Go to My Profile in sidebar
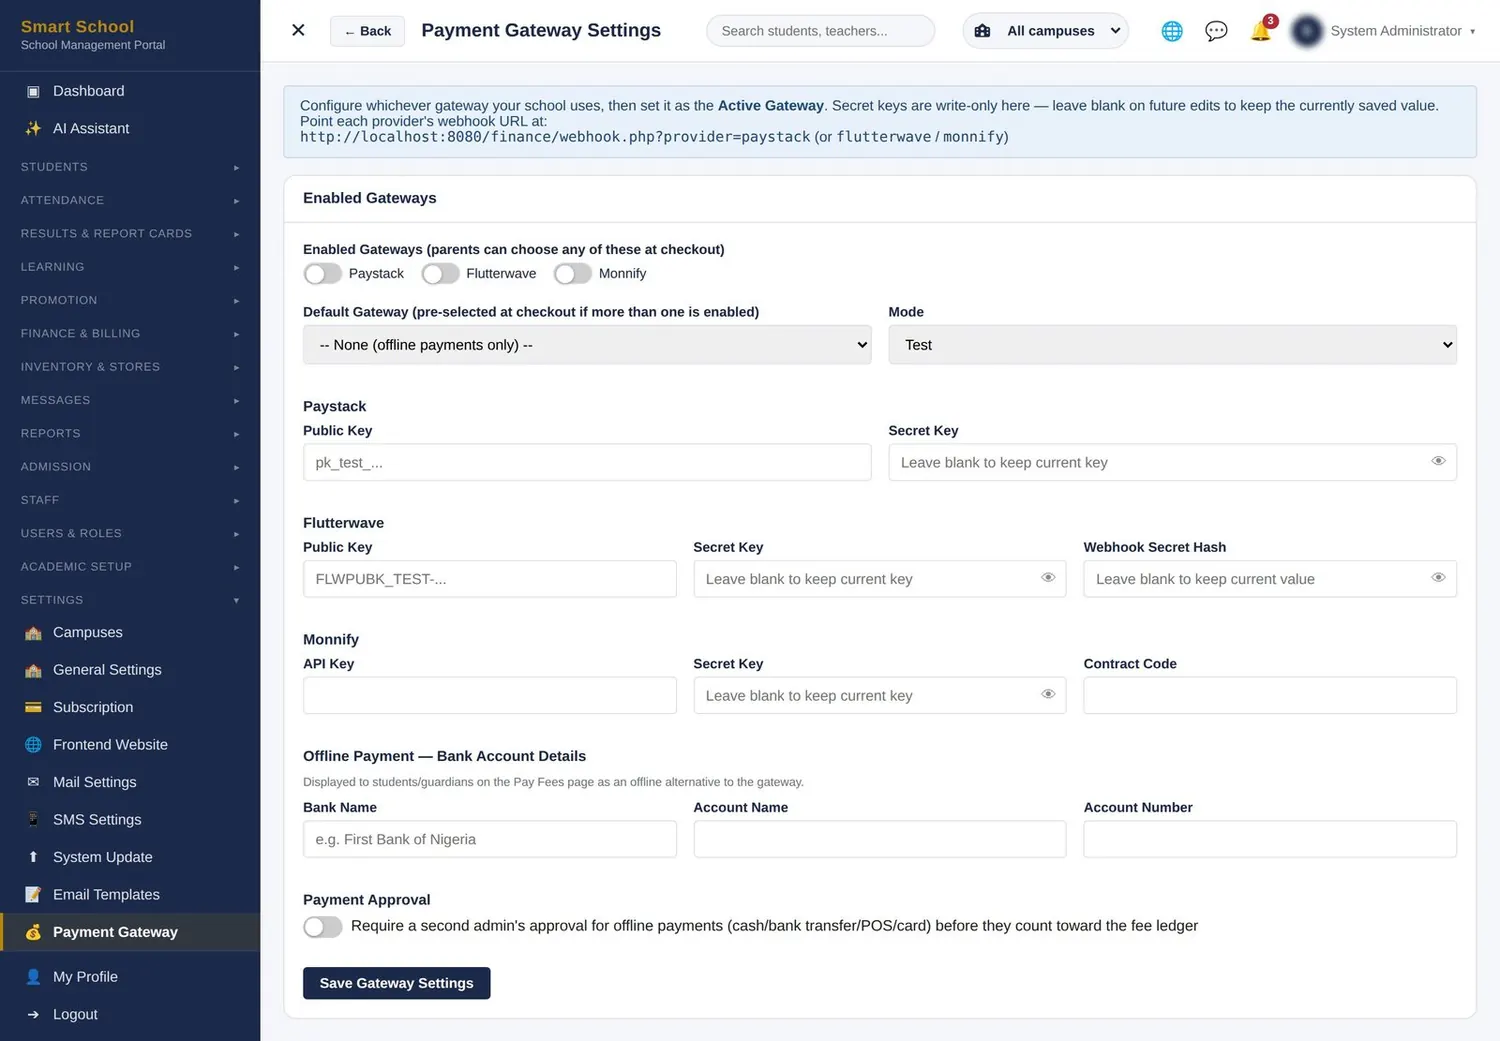The width and height of the screenshot is (1500, 1041). (130, 977)
